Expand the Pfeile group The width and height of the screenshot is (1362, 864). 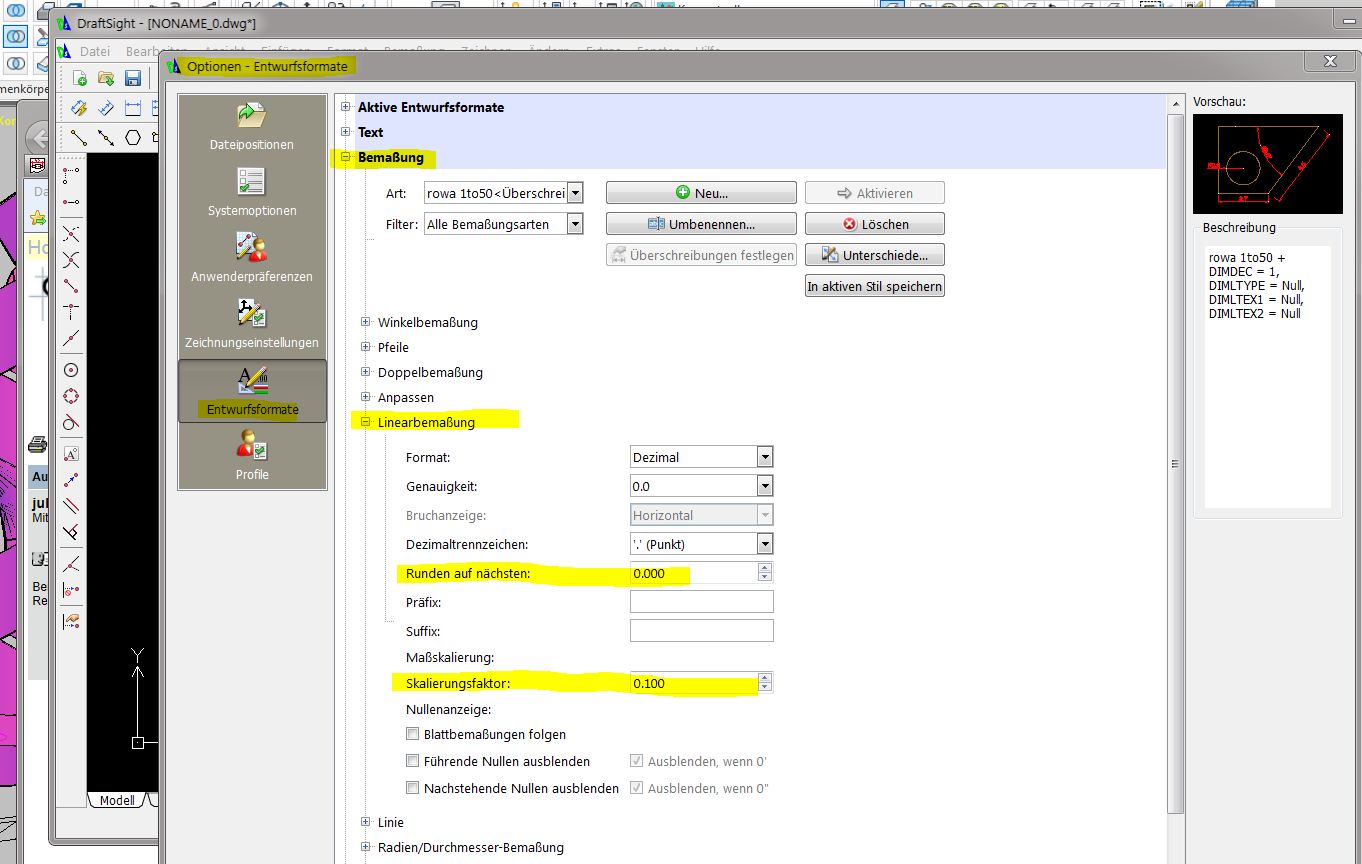366,347
